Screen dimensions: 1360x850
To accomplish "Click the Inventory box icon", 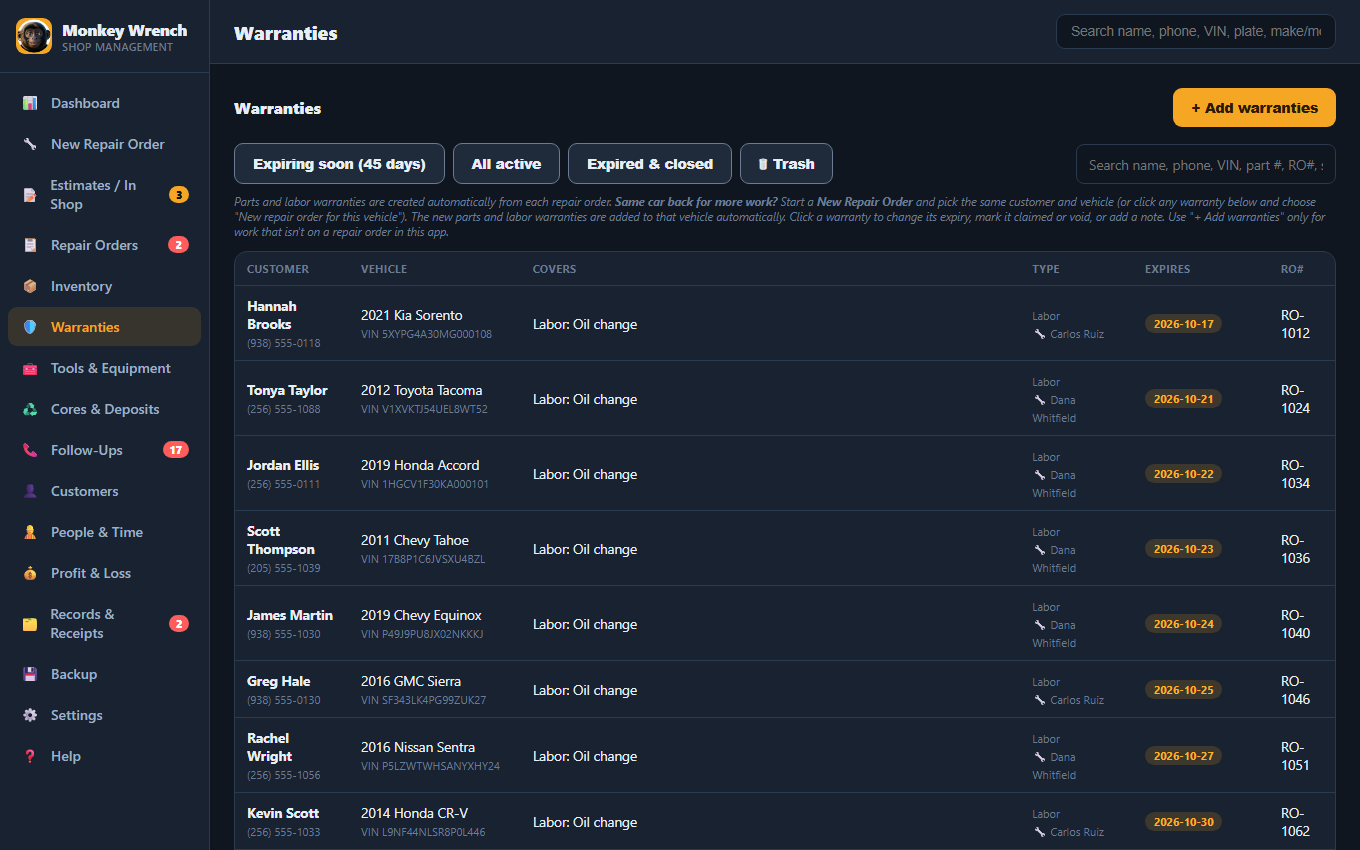I will pos(30,286).
